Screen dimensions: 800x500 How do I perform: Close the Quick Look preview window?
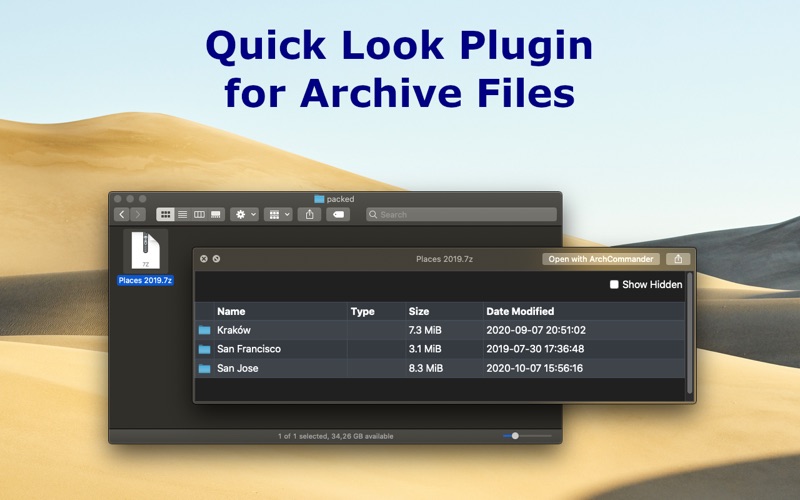pyautogui.click(x=204, y=259)
